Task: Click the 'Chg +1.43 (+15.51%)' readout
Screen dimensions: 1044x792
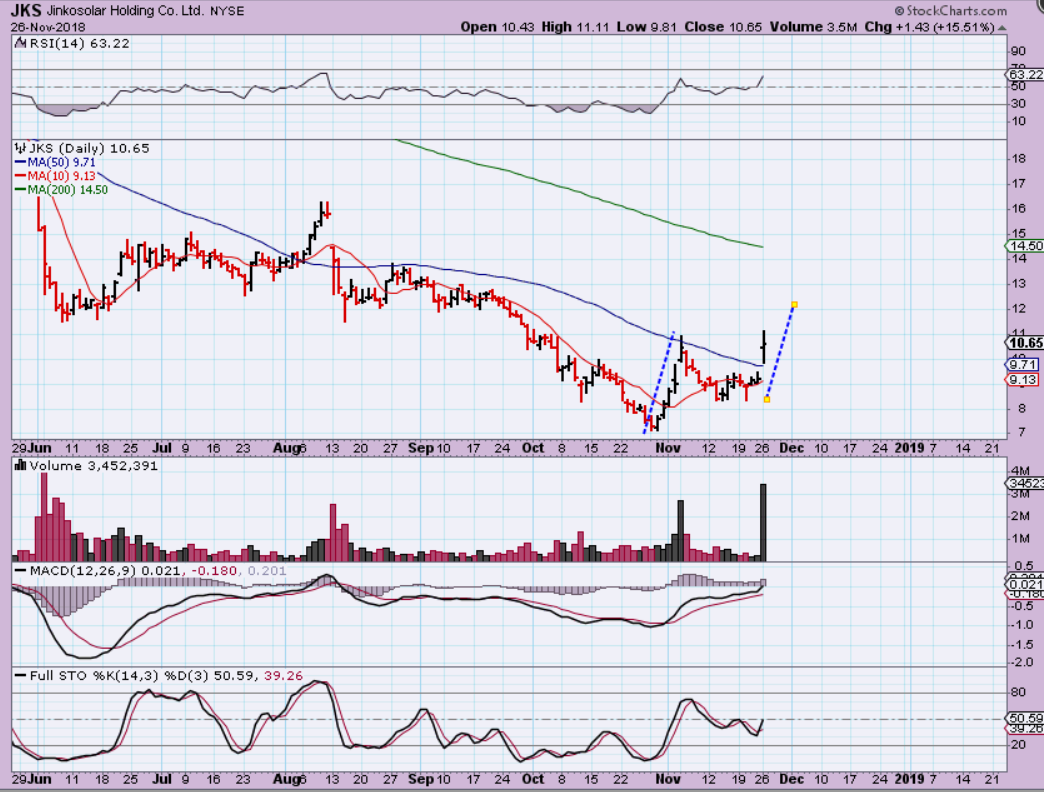Action: (x=929, y=27)
